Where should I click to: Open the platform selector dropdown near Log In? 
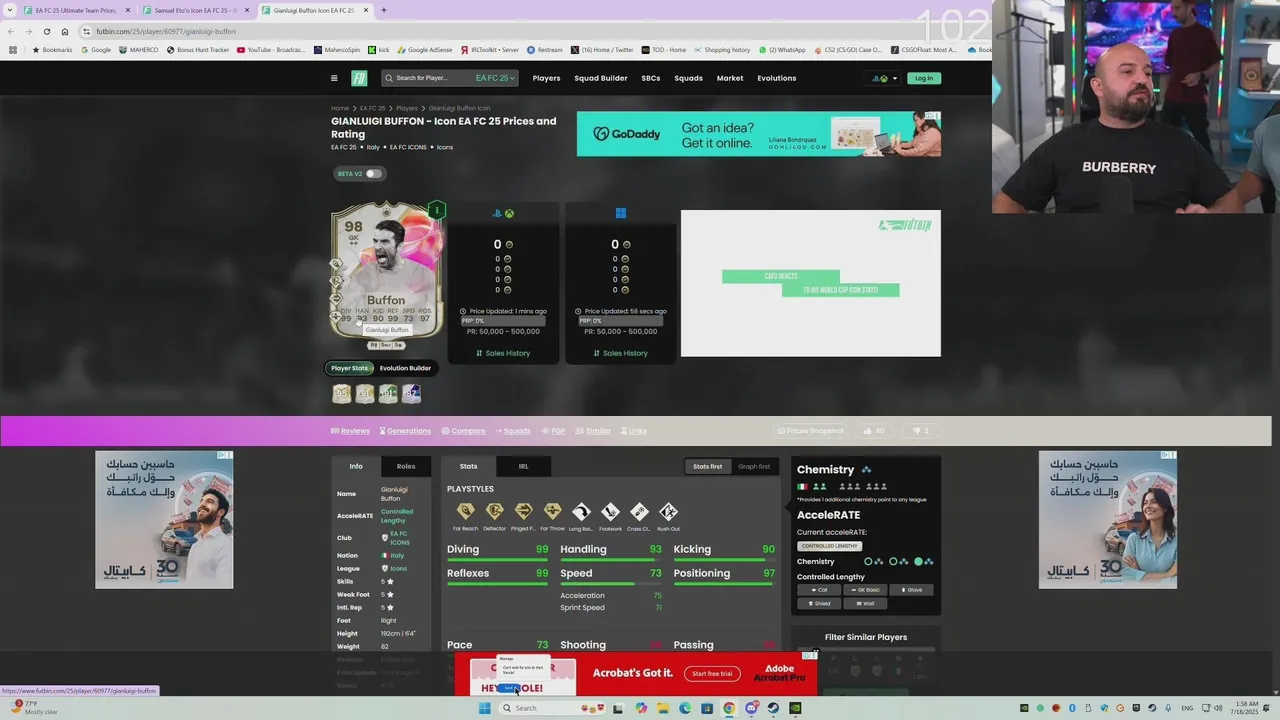(884, 78)
